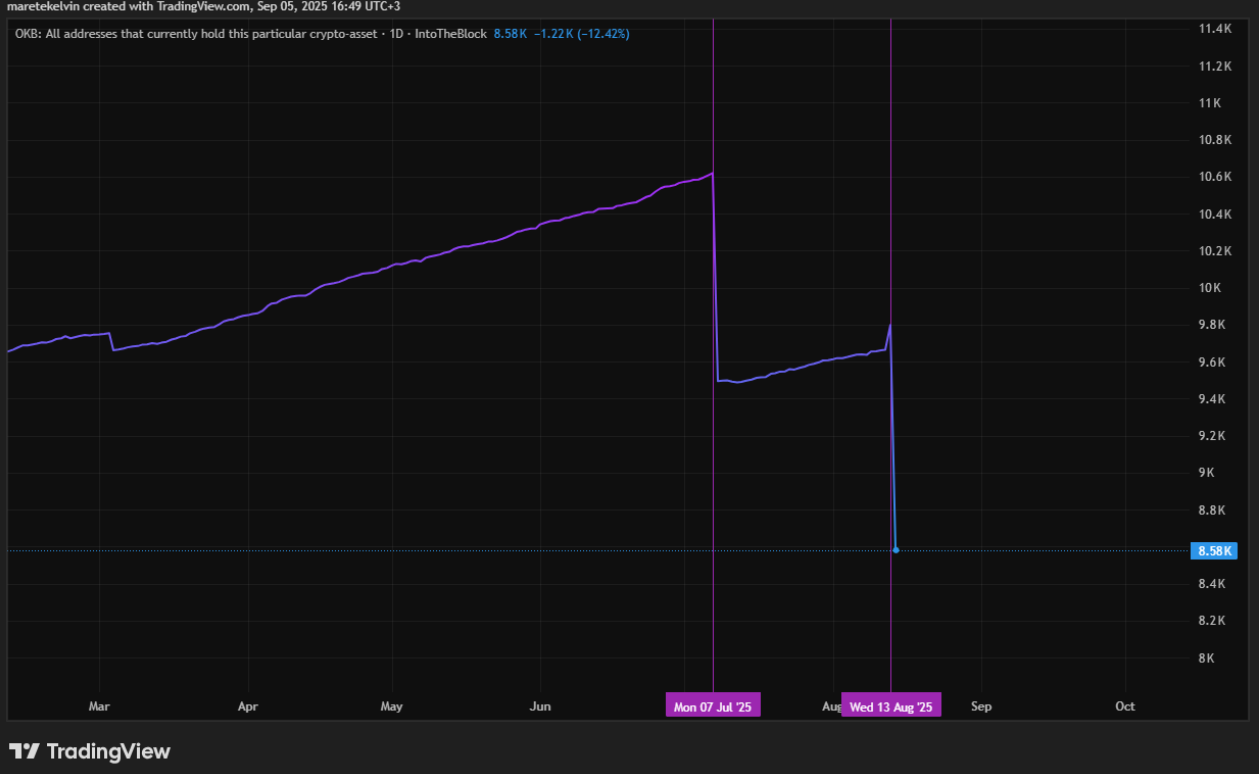Click the Jun label on the time axis
This screenshot has width=1259, height=774.
(540, 707)
